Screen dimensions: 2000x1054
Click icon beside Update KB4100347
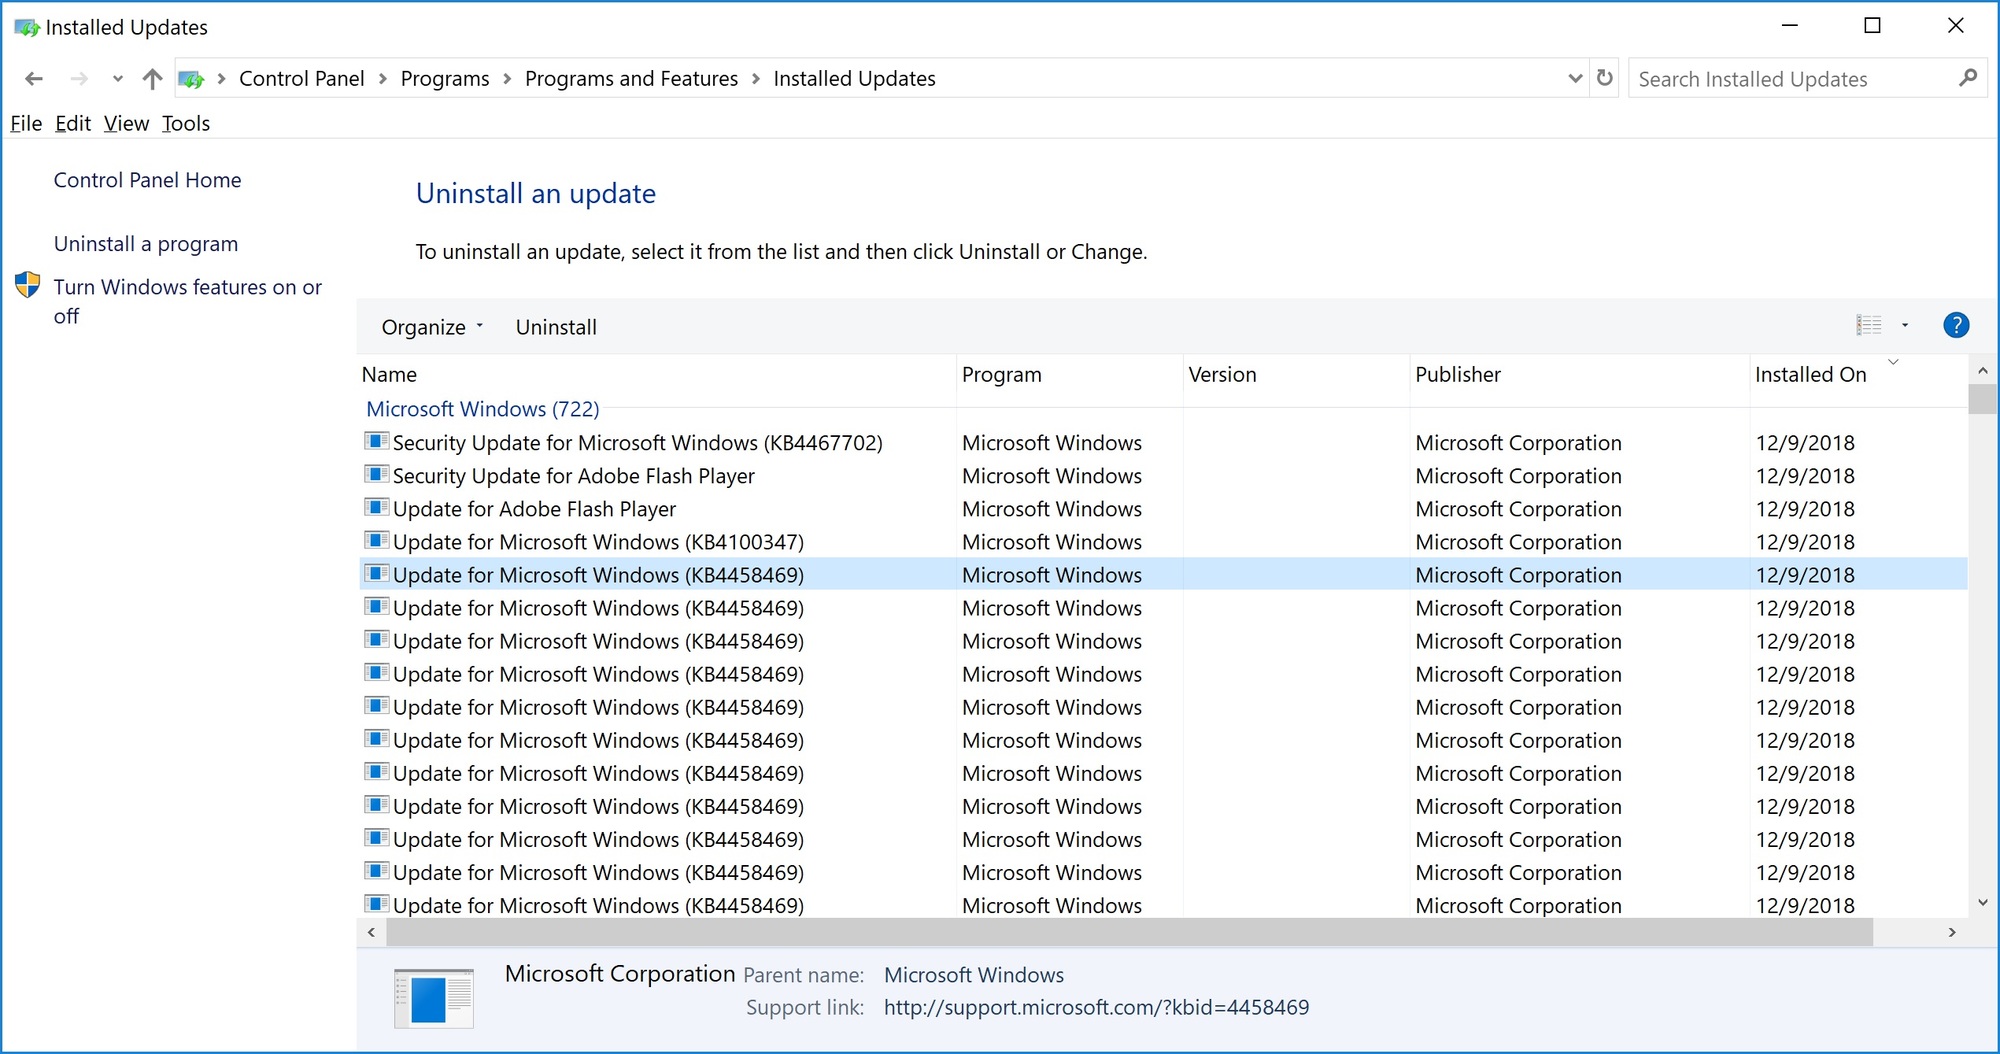click(376, 540)
